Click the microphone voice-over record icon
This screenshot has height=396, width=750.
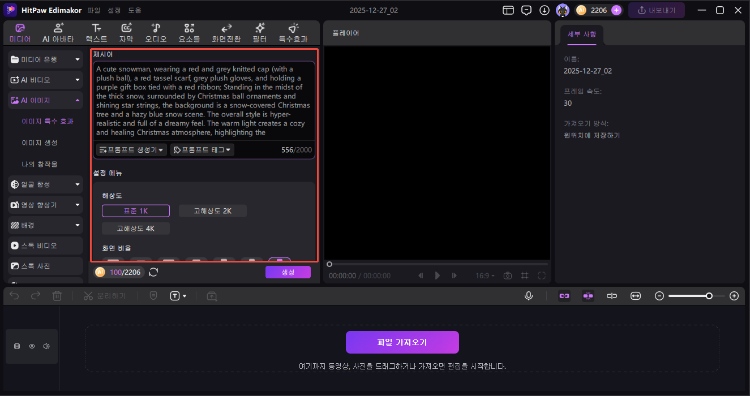tap(529, 296)
